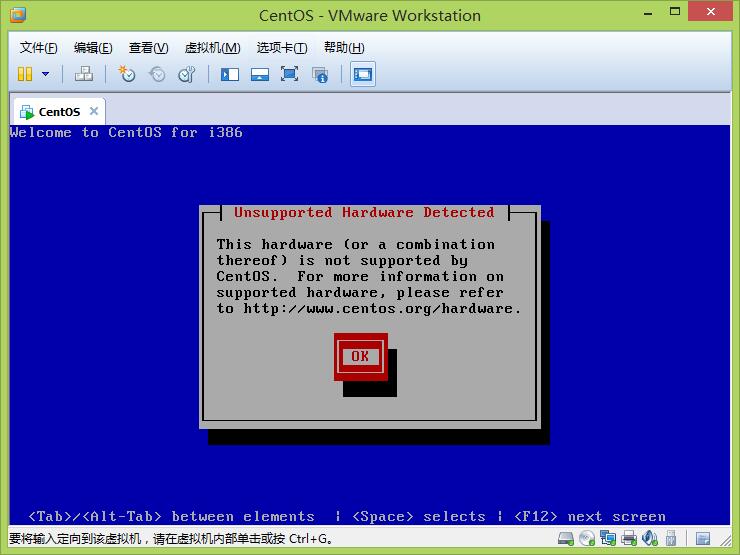Enter full screen mode
Image resolution: width=740 pixels, height=555 pixels.
(290, 74)
